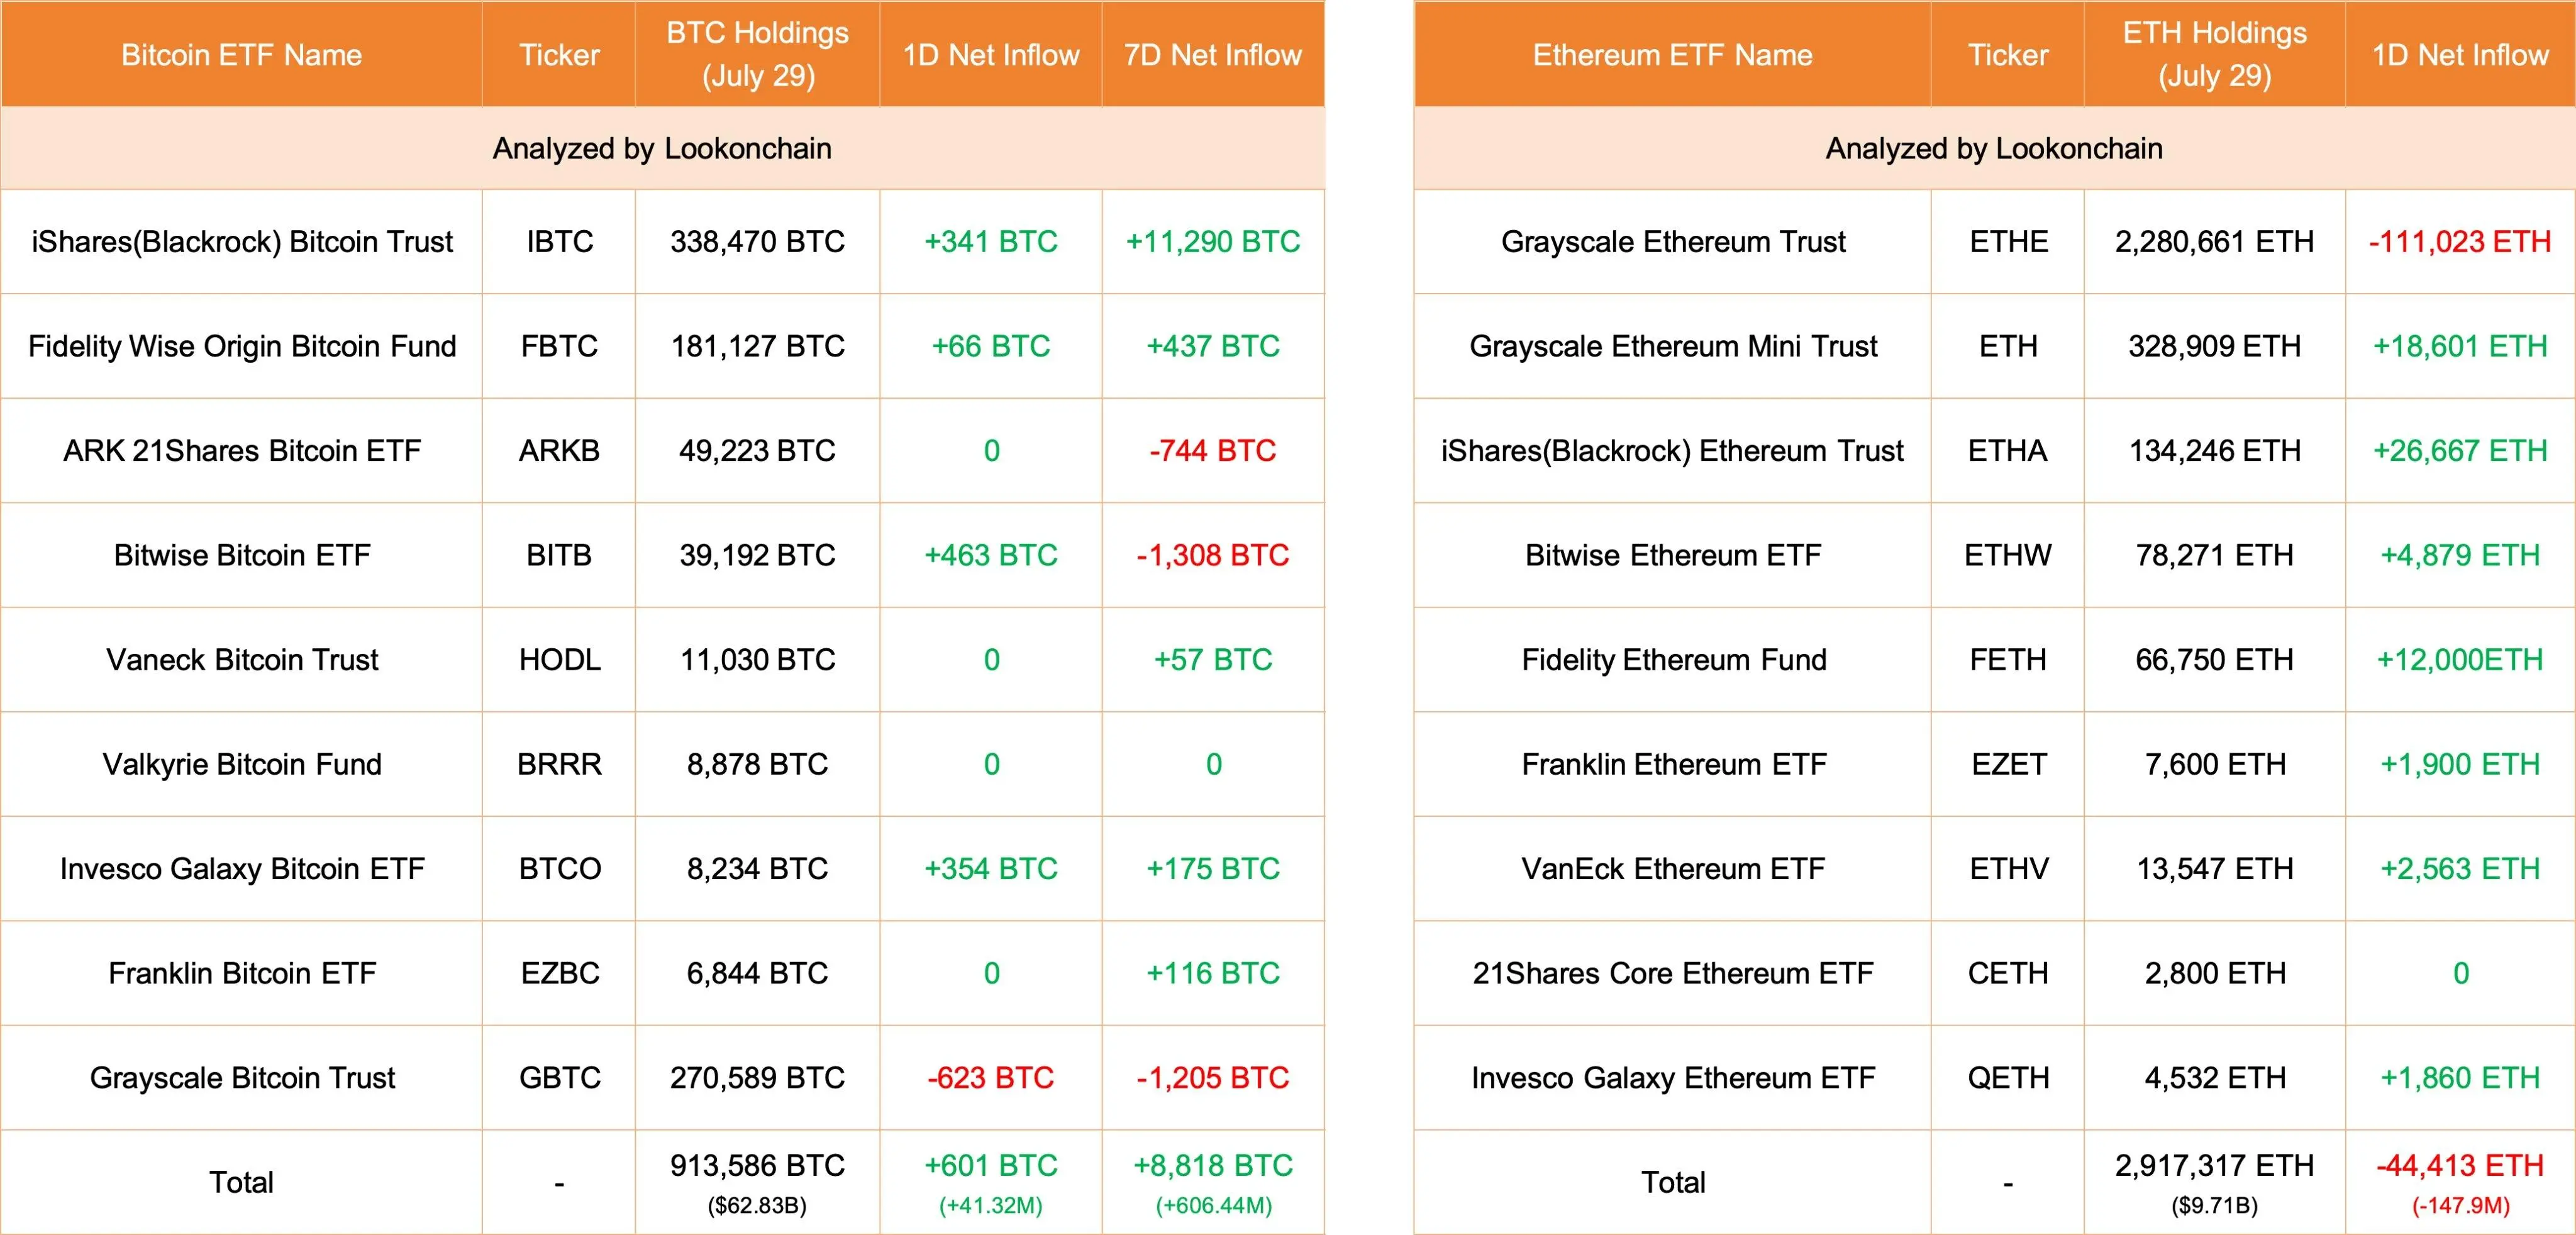Click the 'Bitcoin ETF Name' column header

[x=241, y=55]
